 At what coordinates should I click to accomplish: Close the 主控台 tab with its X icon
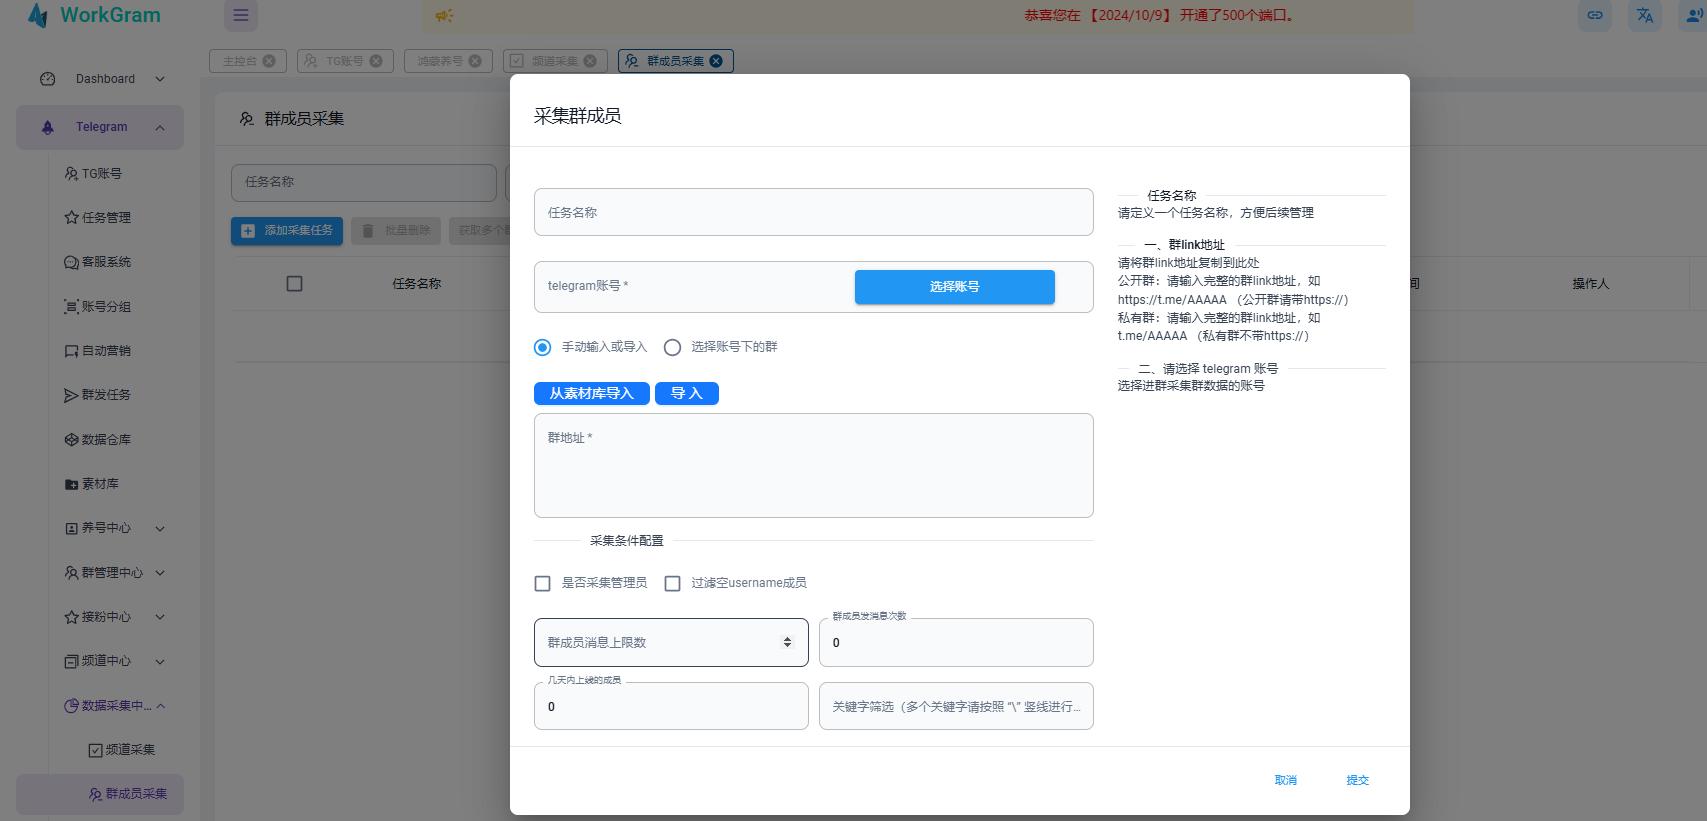click(x=269, y=61)
